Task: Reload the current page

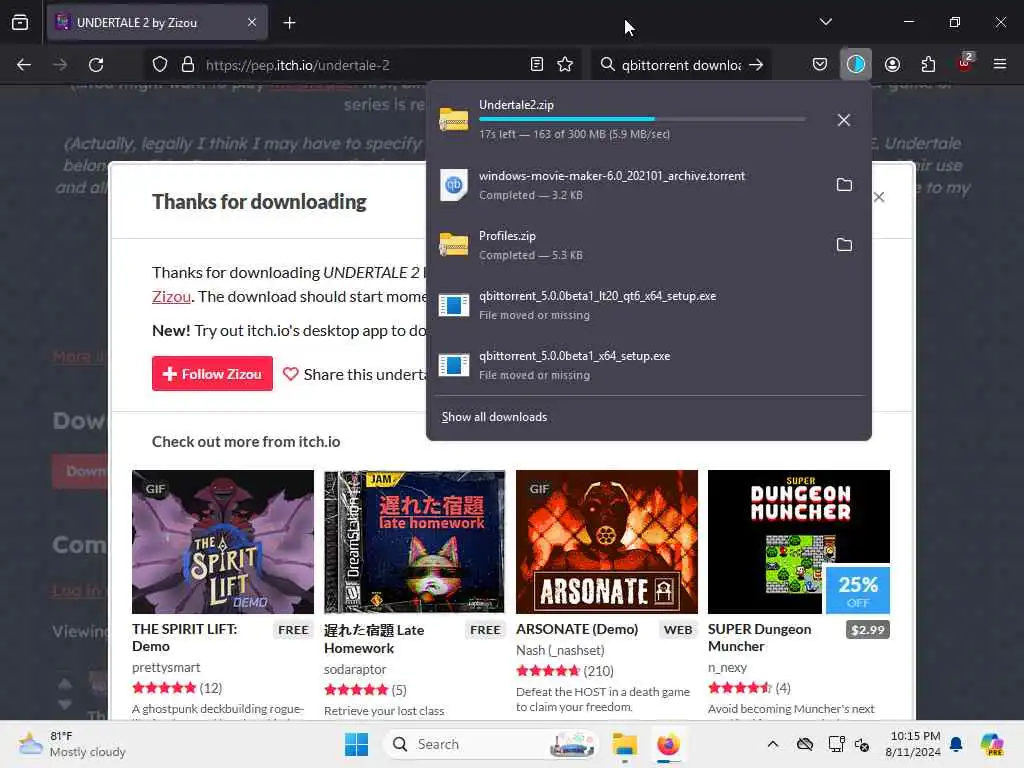Action: click(96, 65)
